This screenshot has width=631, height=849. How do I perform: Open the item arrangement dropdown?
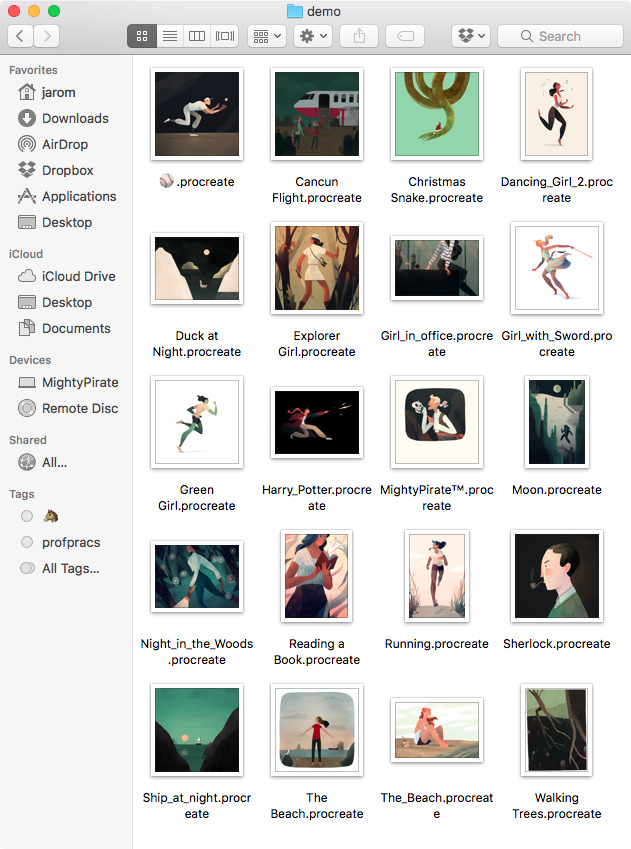pos(267,36)
